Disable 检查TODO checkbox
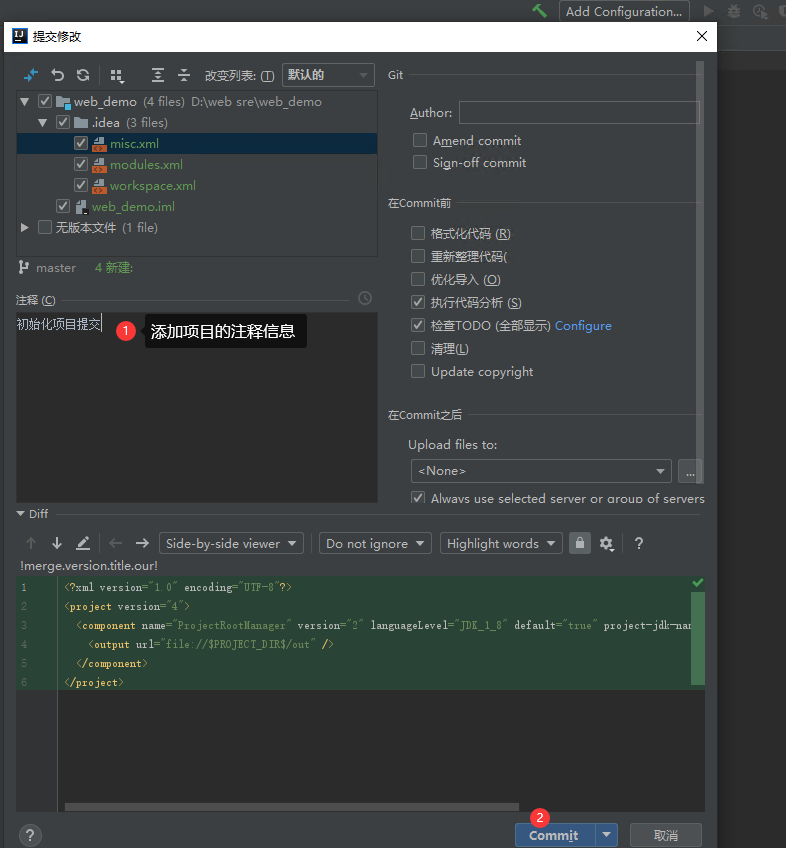The width and height of the screenshot is (786, 848). [x=418, y=325]
